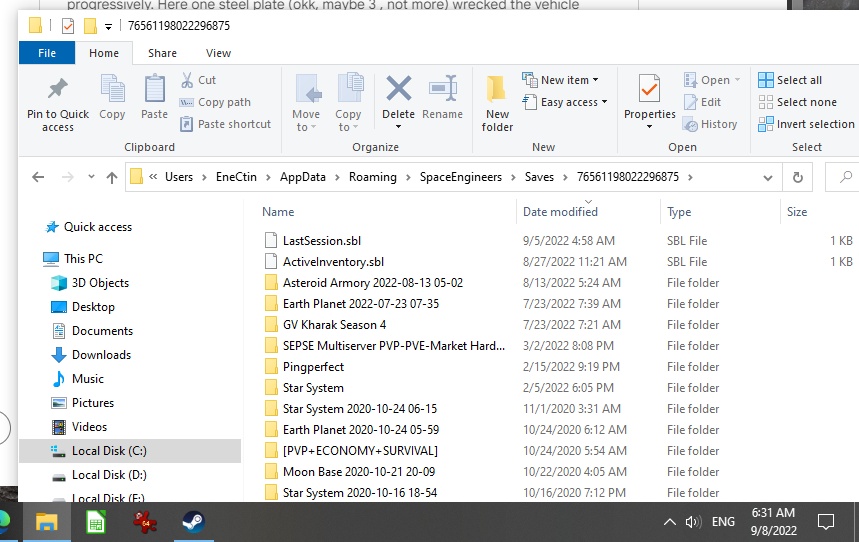Select the GV Kharak Season 4 folder
This screenshot has width=859, height=542.
(x=334, y=325)
